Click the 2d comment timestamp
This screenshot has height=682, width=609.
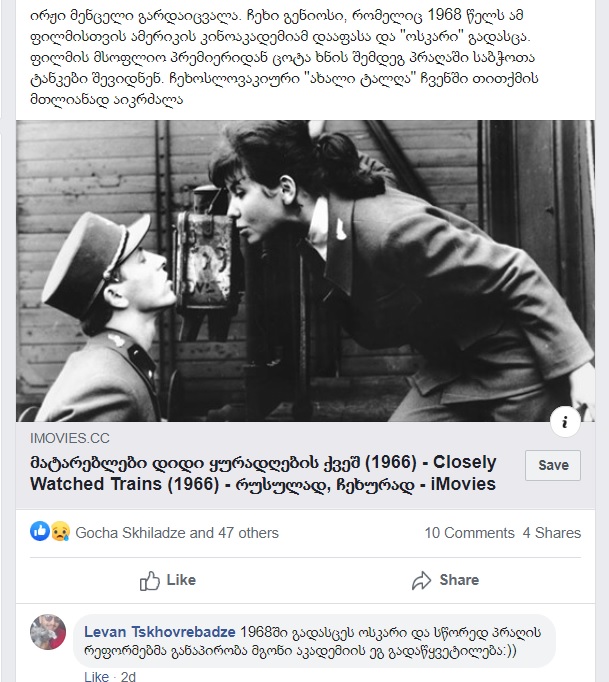coord(128,676)
